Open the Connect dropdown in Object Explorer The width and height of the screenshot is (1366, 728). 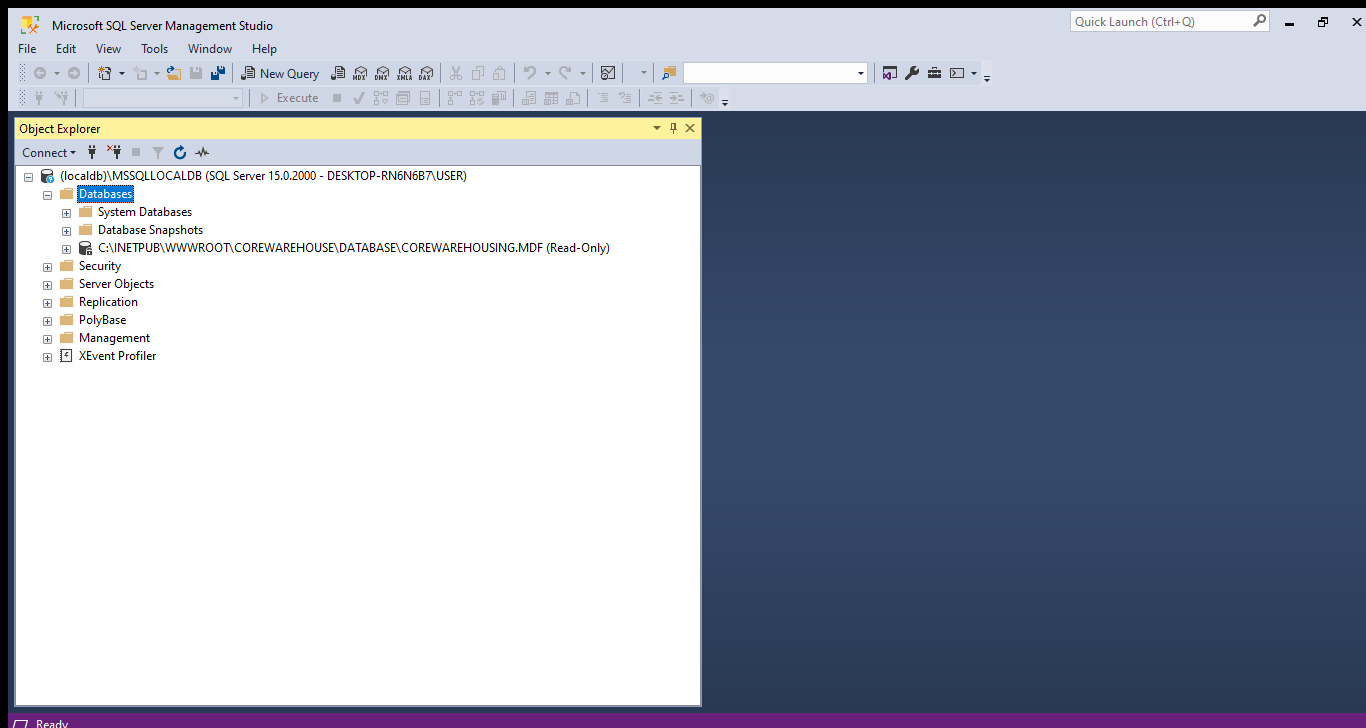[49, 153]
